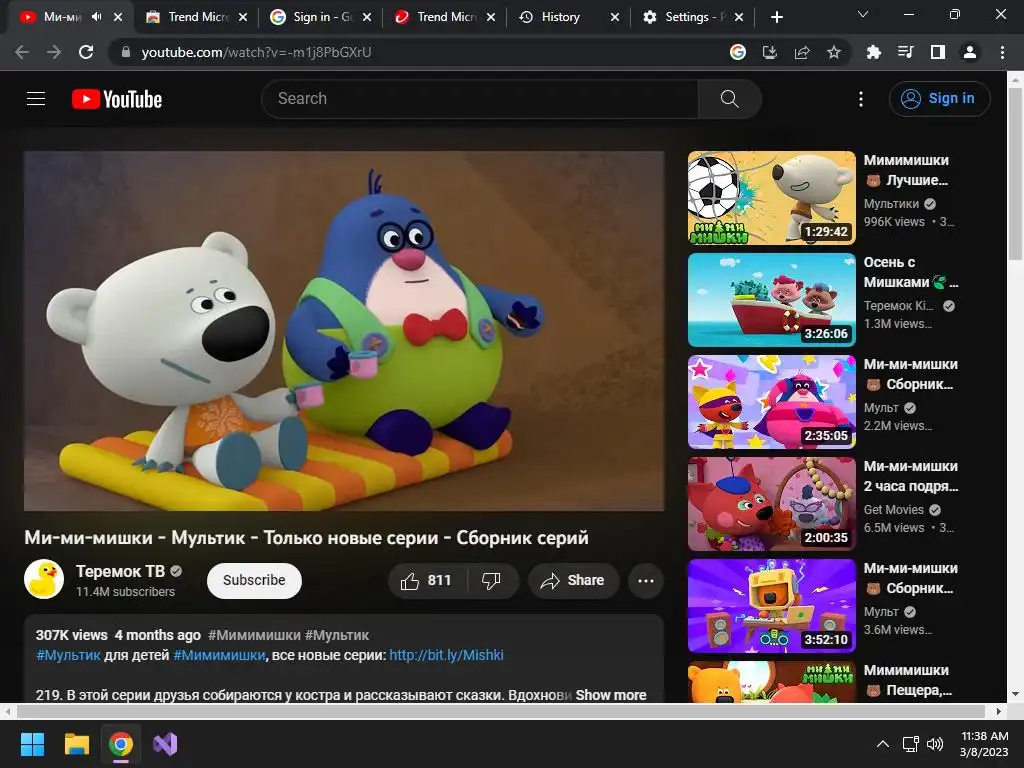The width and height of the screenshot is (1024, 768).
Task: Open the 1:29:42 soccer ball video thumbnail
Action: pyautogui.click(x=771, y=198)
